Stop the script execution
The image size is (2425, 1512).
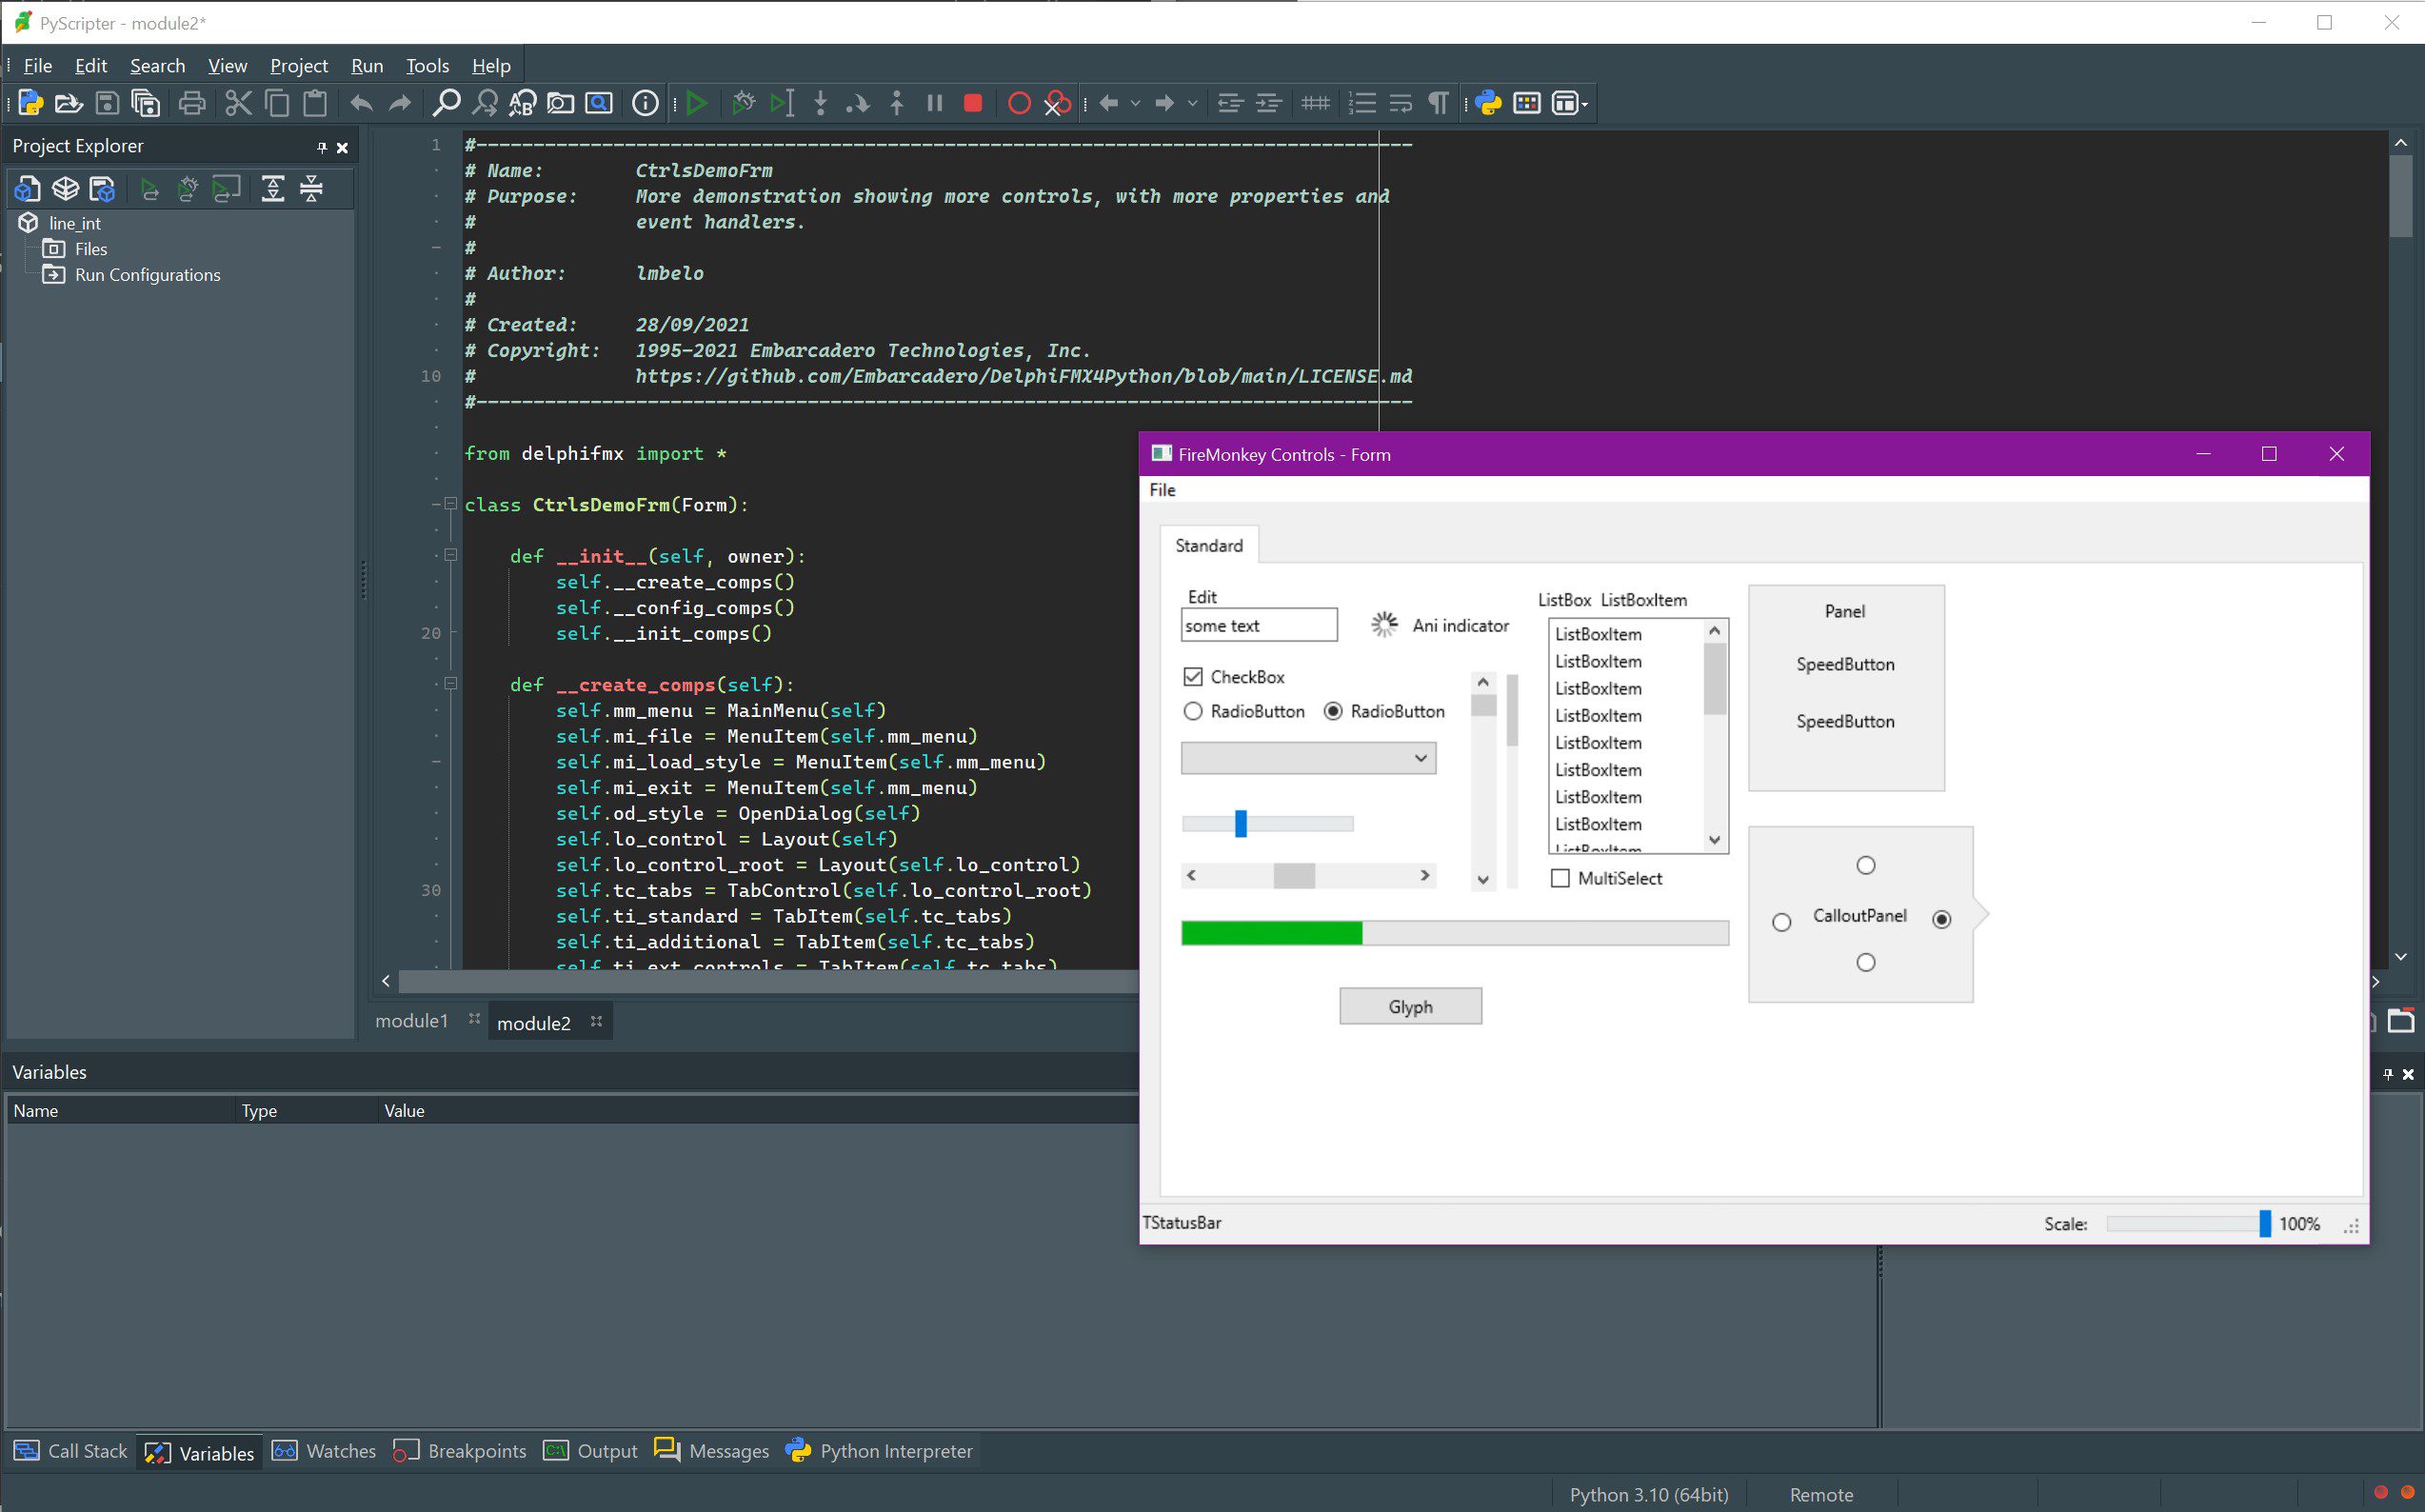pos(972,103)
